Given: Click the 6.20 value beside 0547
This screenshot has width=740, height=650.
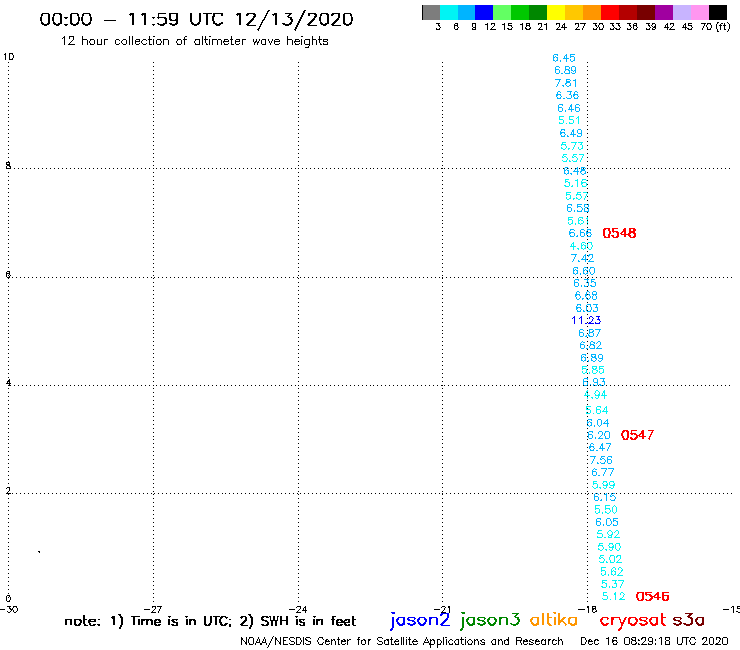Looking at the screenshot, I should (x=599, y=435).
